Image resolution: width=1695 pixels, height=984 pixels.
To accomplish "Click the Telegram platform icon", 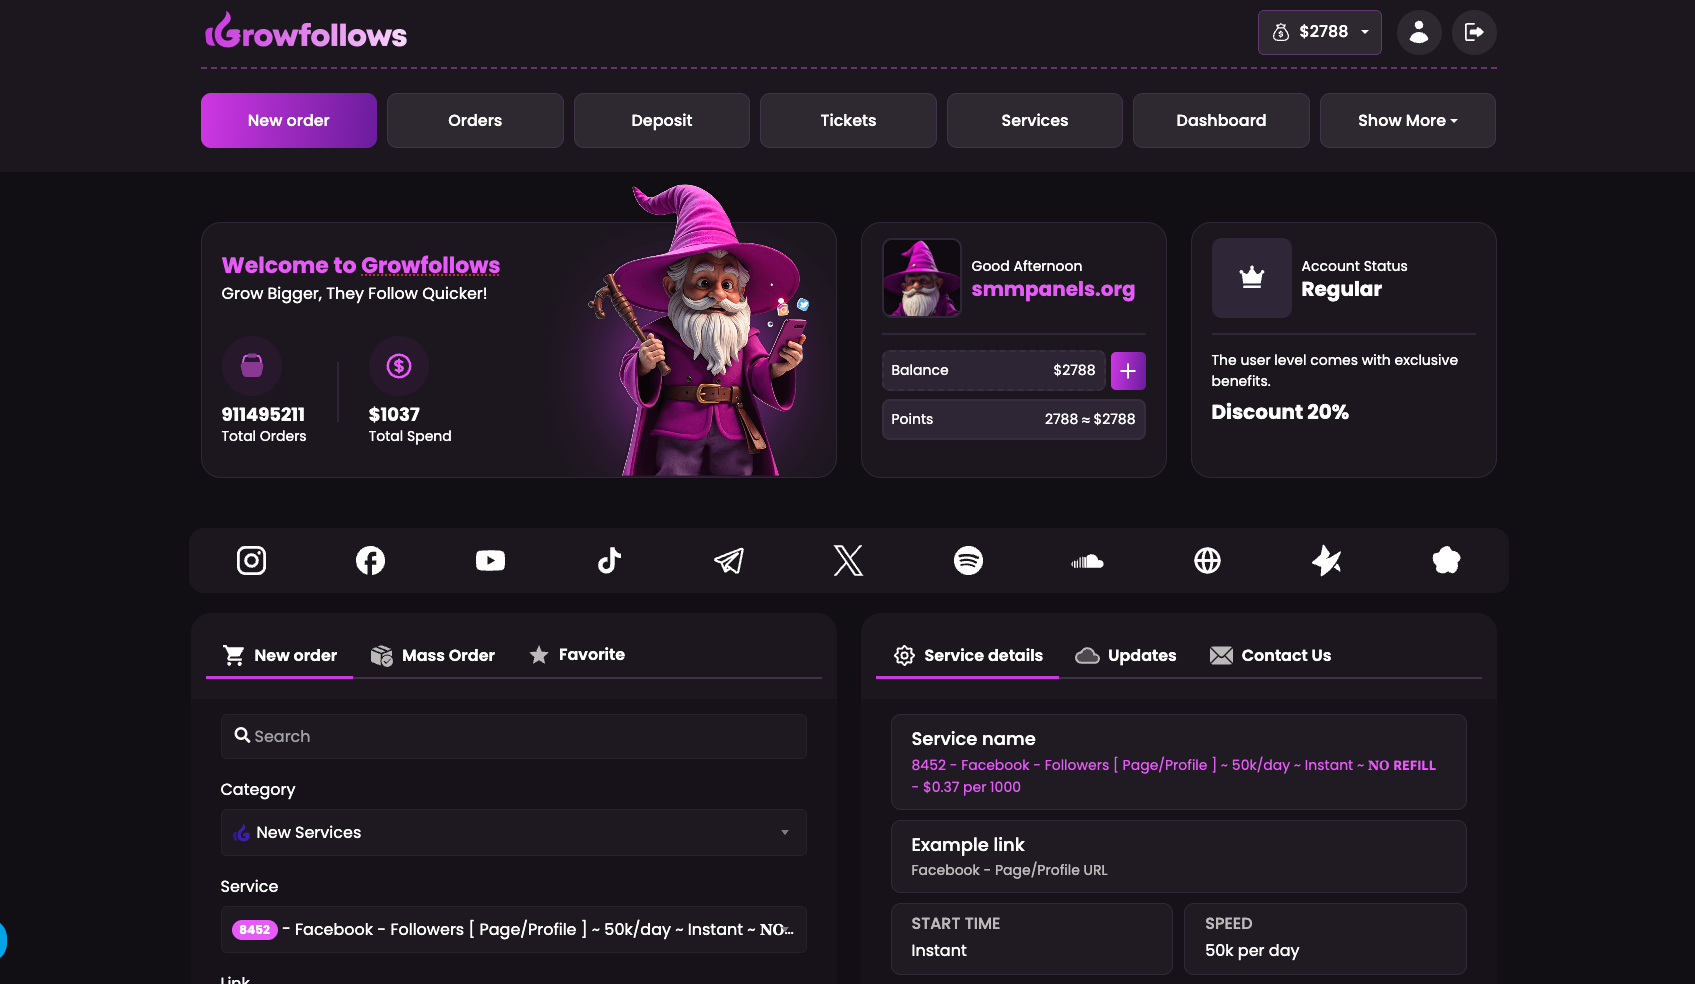I will (729, 560).
